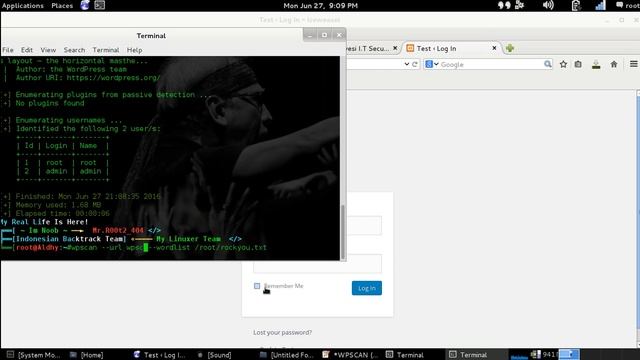Open the Places menu
Screen dimensions: 640x360
[x=62, y=5]
